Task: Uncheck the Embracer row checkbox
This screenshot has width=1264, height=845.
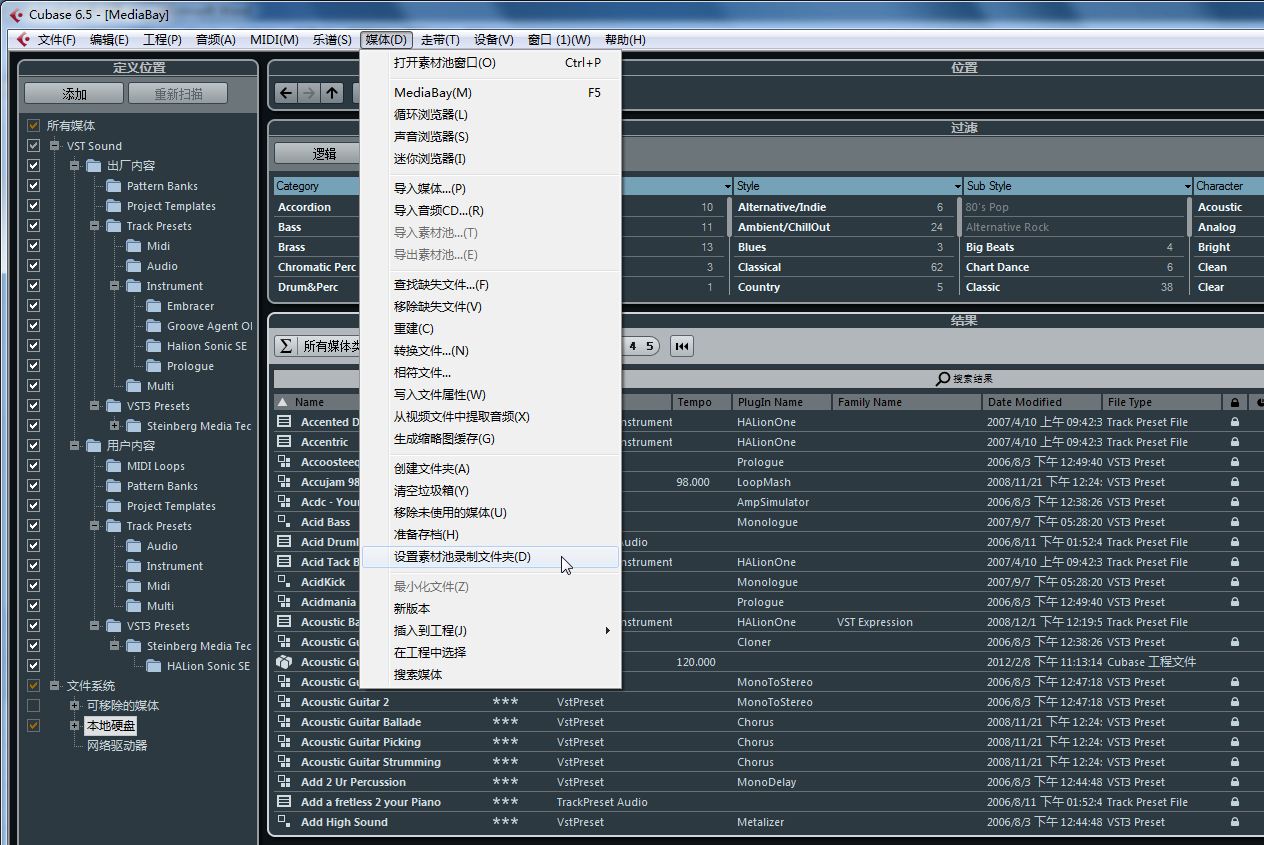Action: (x=34, y=306)
